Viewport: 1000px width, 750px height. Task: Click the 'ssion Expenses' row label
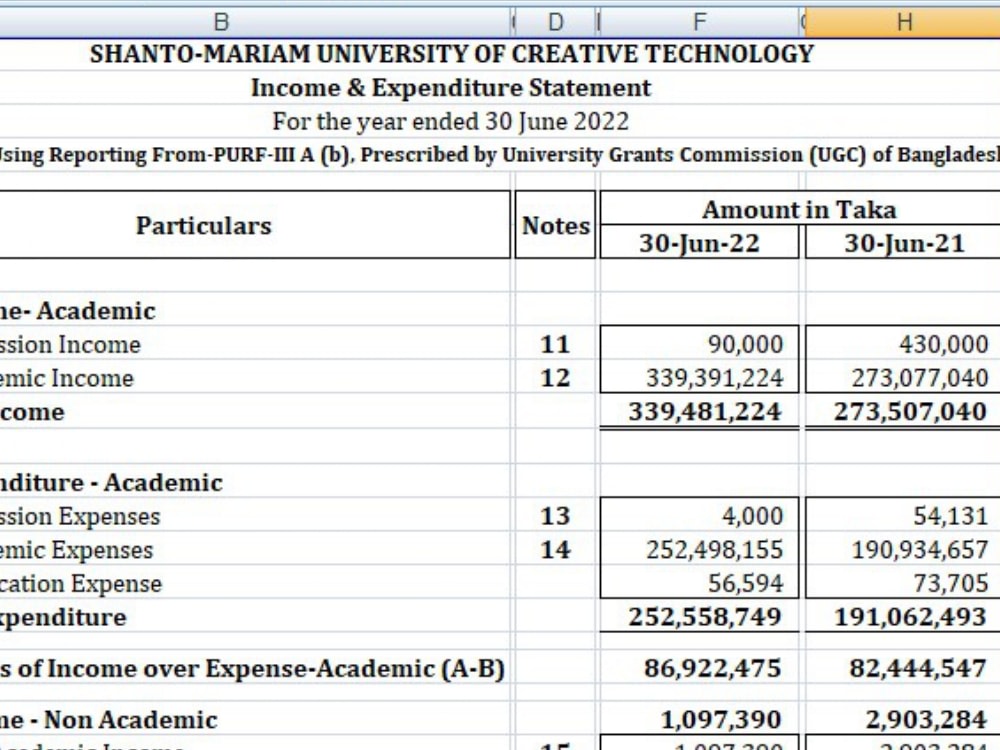coord(80,517)
